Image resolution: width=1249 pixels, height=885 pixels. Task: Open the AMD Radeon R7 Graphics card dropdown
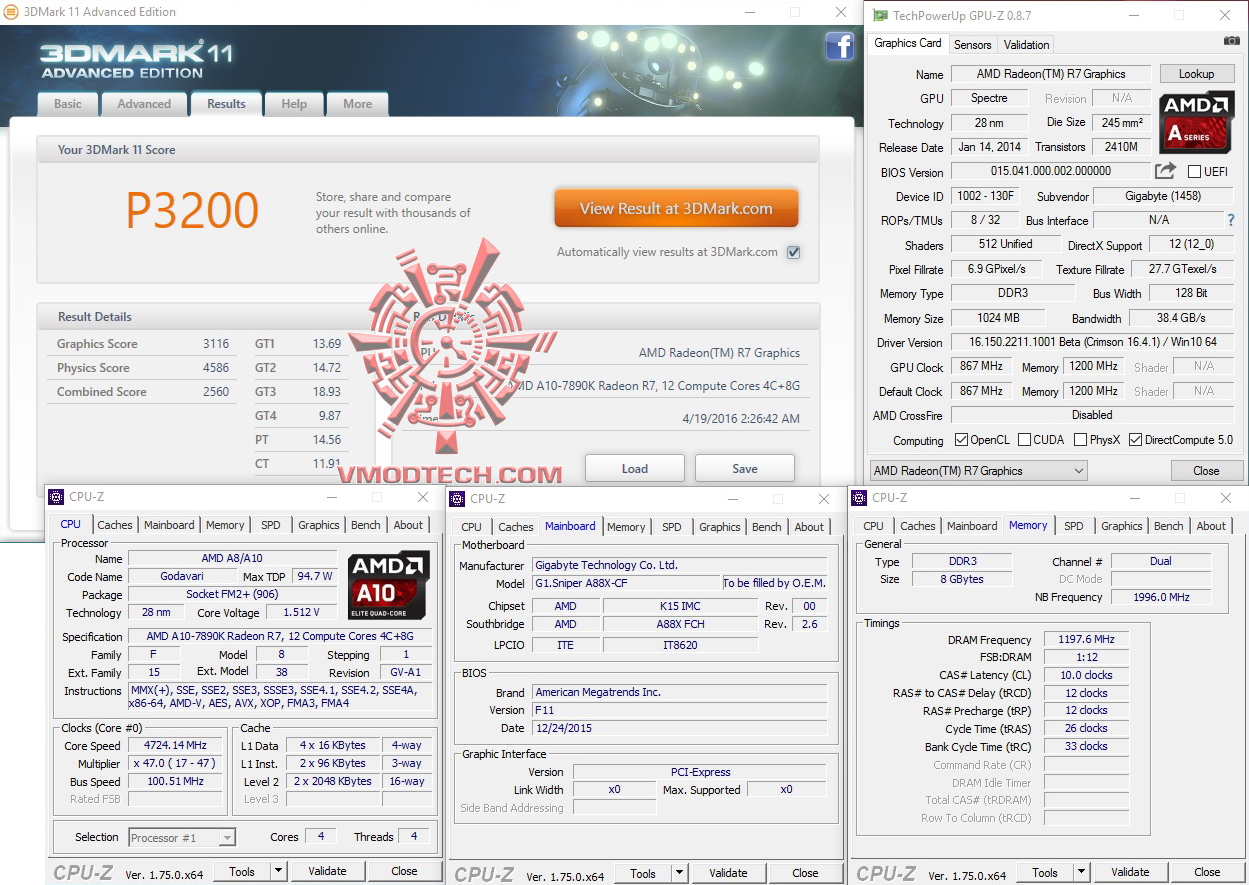pyautogui.click(x=978, y=470)
